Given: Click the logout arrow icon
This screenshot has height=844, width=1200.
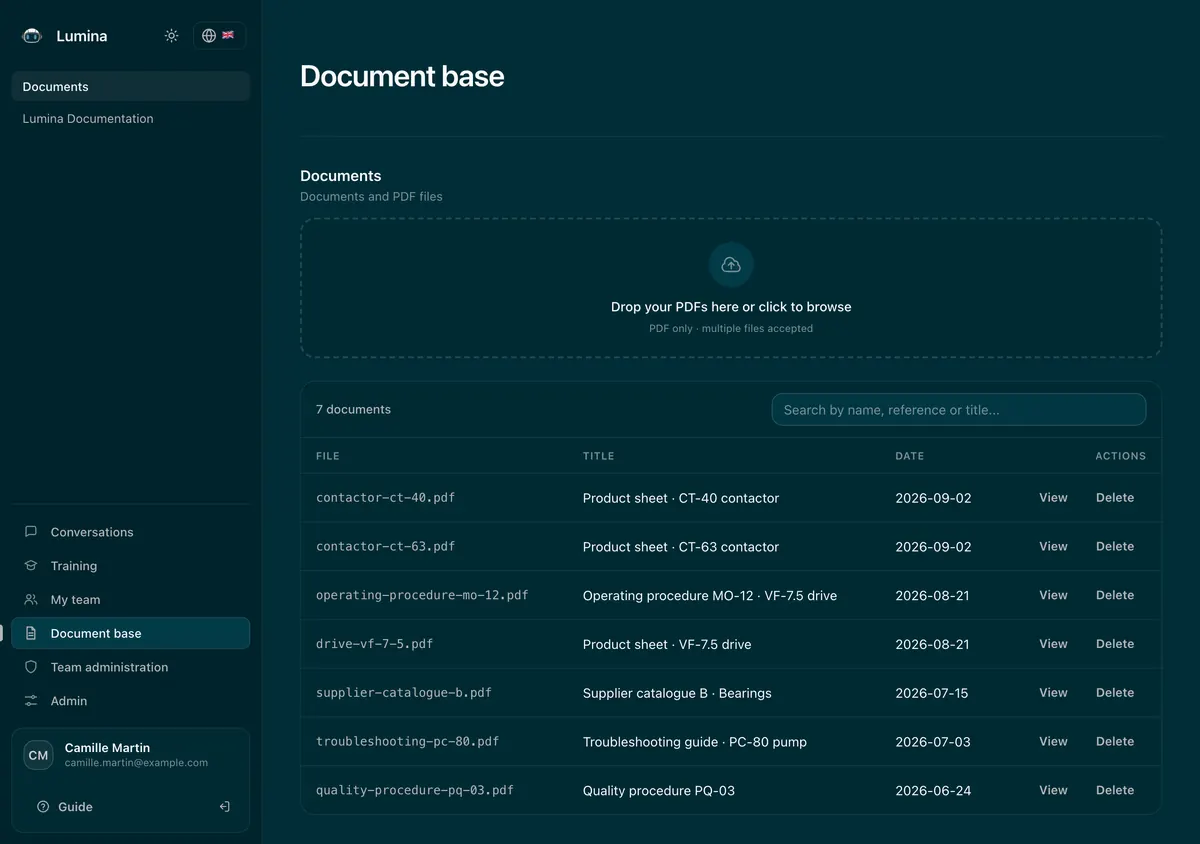Looking at the screenshot, I should [x=225, y=807].
